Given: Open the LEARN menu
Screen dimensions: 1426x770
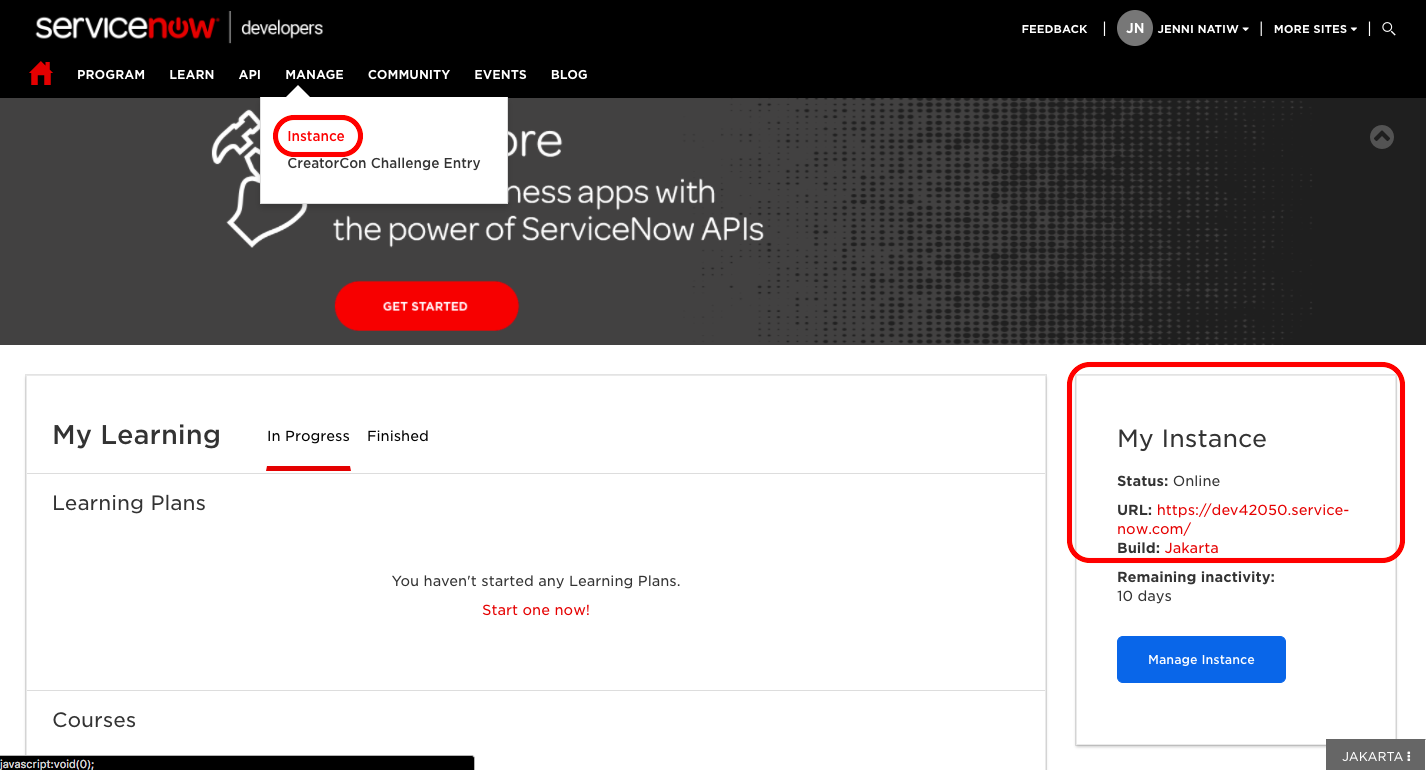Looking at the screenshot, I should (x=192, y=74).
